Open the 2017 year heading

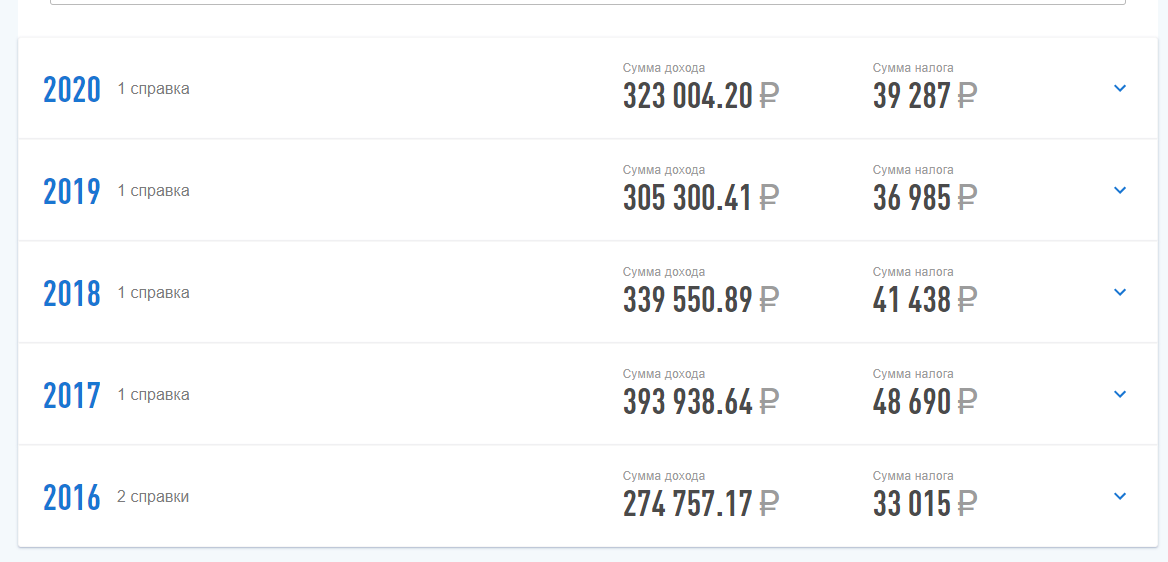[72, 396]
